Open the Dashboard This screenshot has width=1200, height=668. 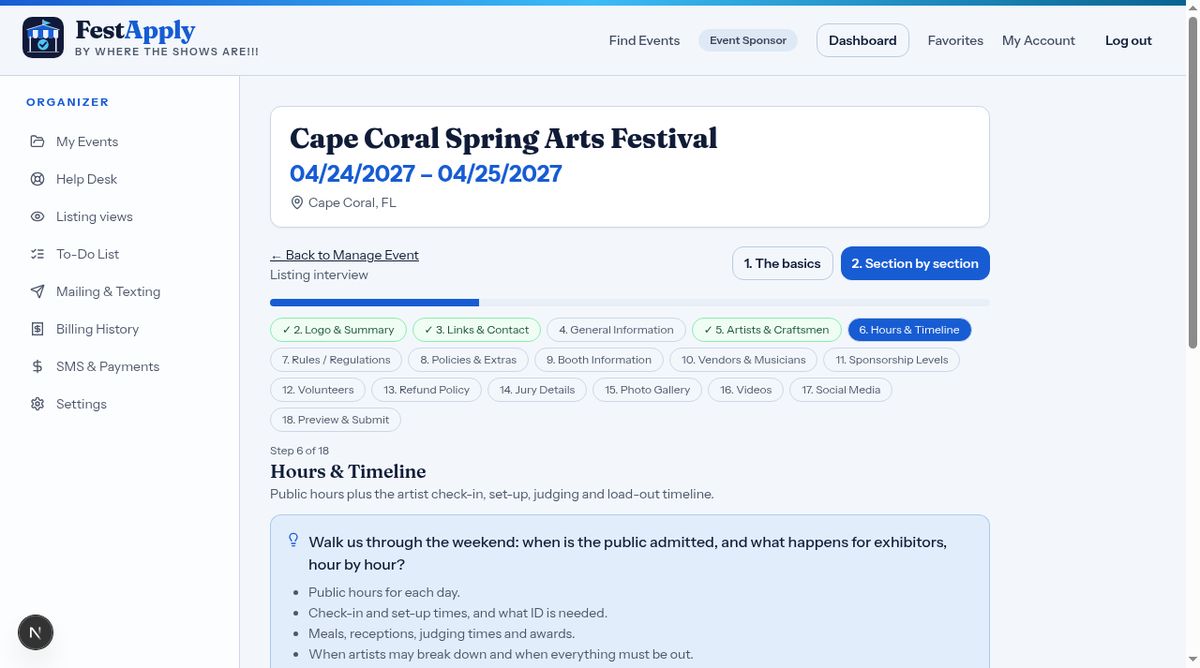(x=863, y=40)
